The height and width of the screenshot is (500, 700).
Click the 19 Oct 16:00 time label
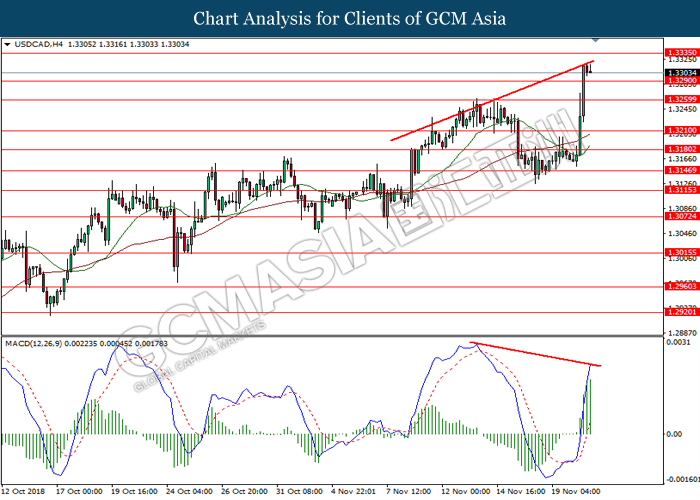(x=134, y=492)
